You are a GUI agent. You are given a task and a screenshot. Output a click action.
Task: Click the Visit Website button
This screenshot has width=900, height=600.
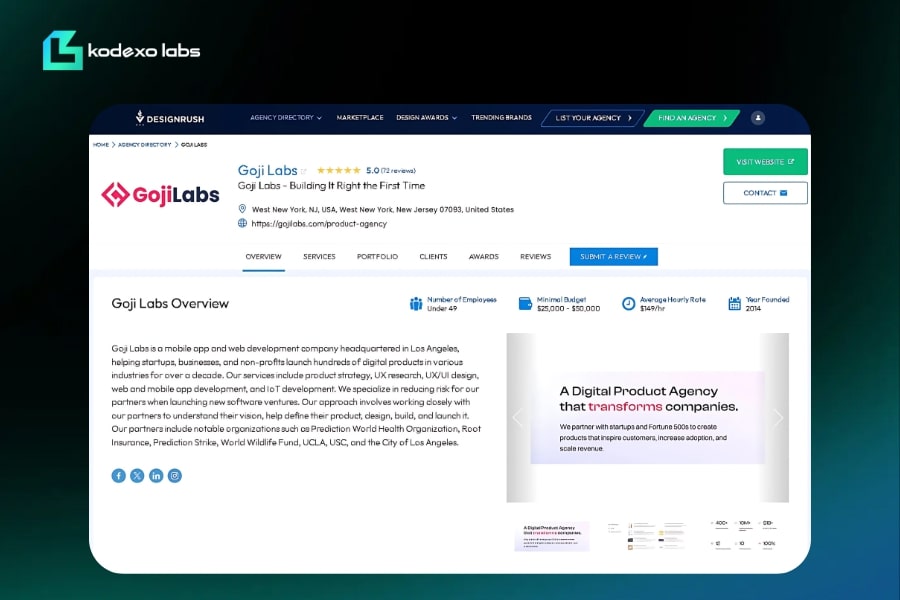click(x=765, y=162)
